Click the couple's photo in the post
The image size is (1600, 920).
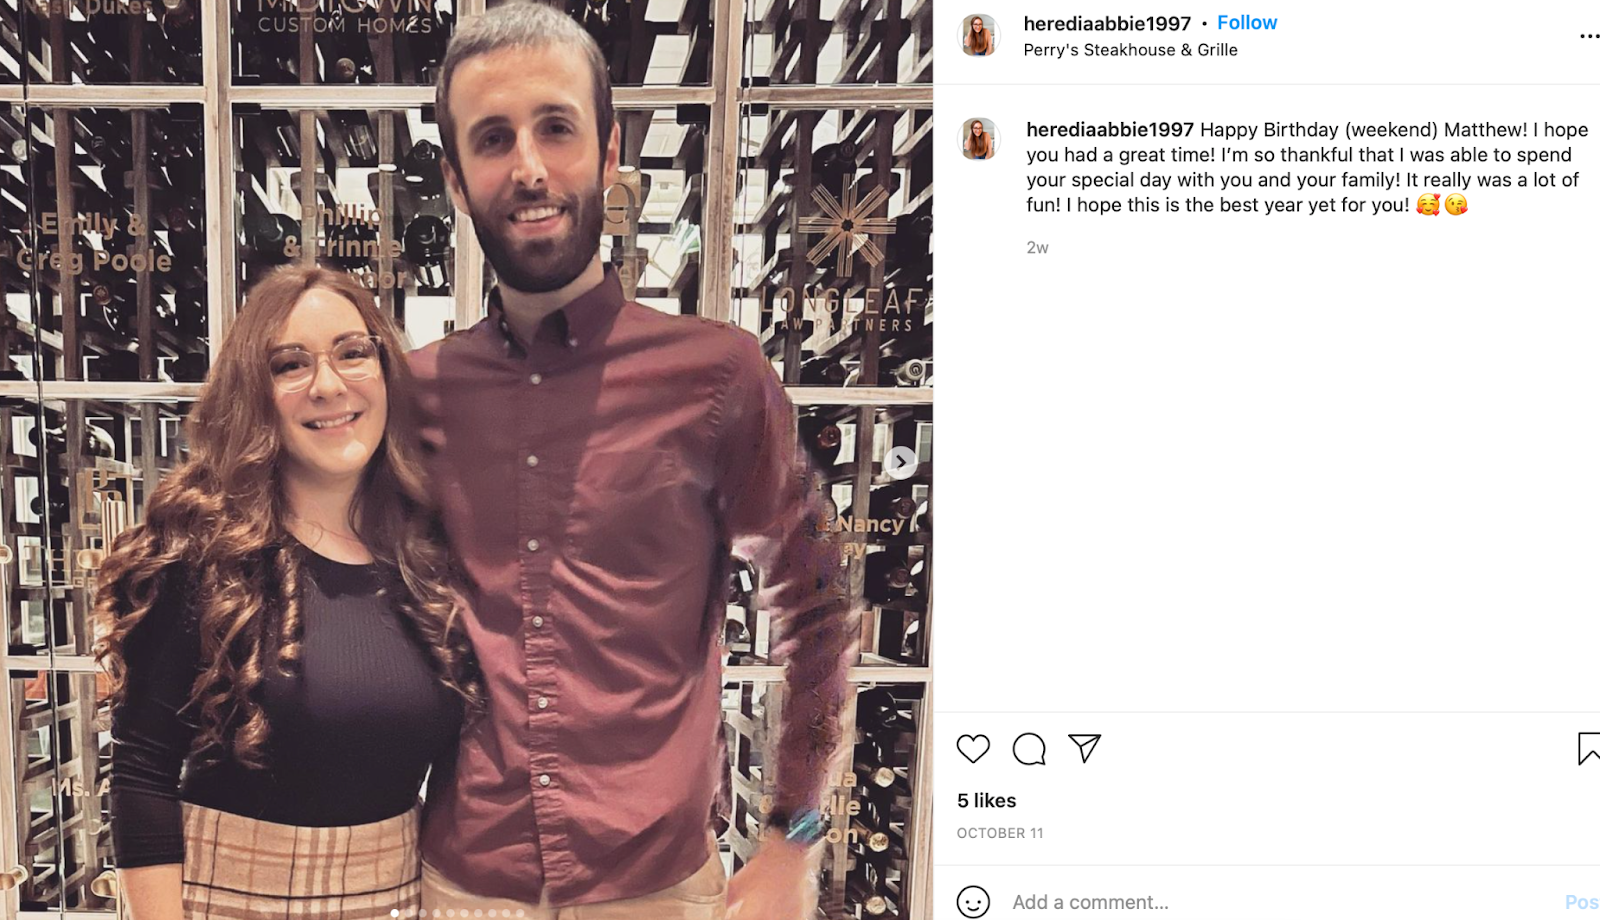pyautogui.click(x=466, y=460)
